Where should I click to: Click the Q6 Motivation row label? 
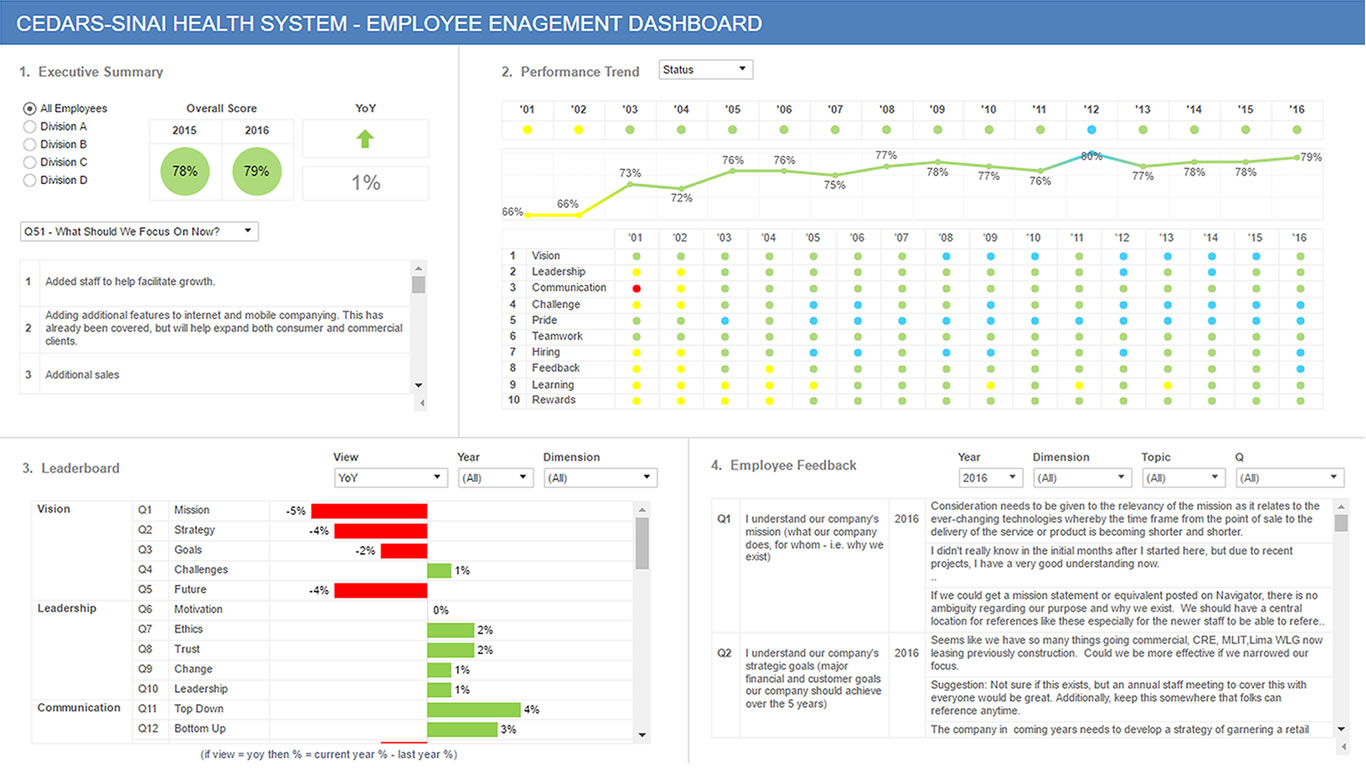pos(198,609)
